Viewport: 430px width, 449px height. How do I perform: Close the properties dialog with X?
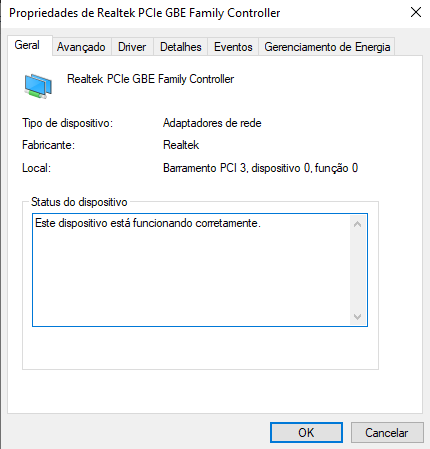(x=416, y=13)
